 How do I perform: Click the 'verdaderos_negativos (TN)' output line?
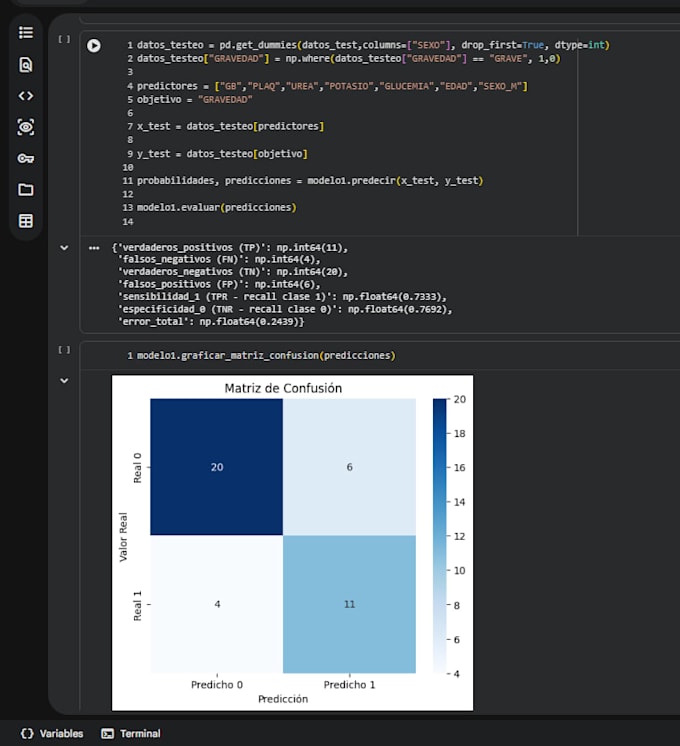(233, 272)
